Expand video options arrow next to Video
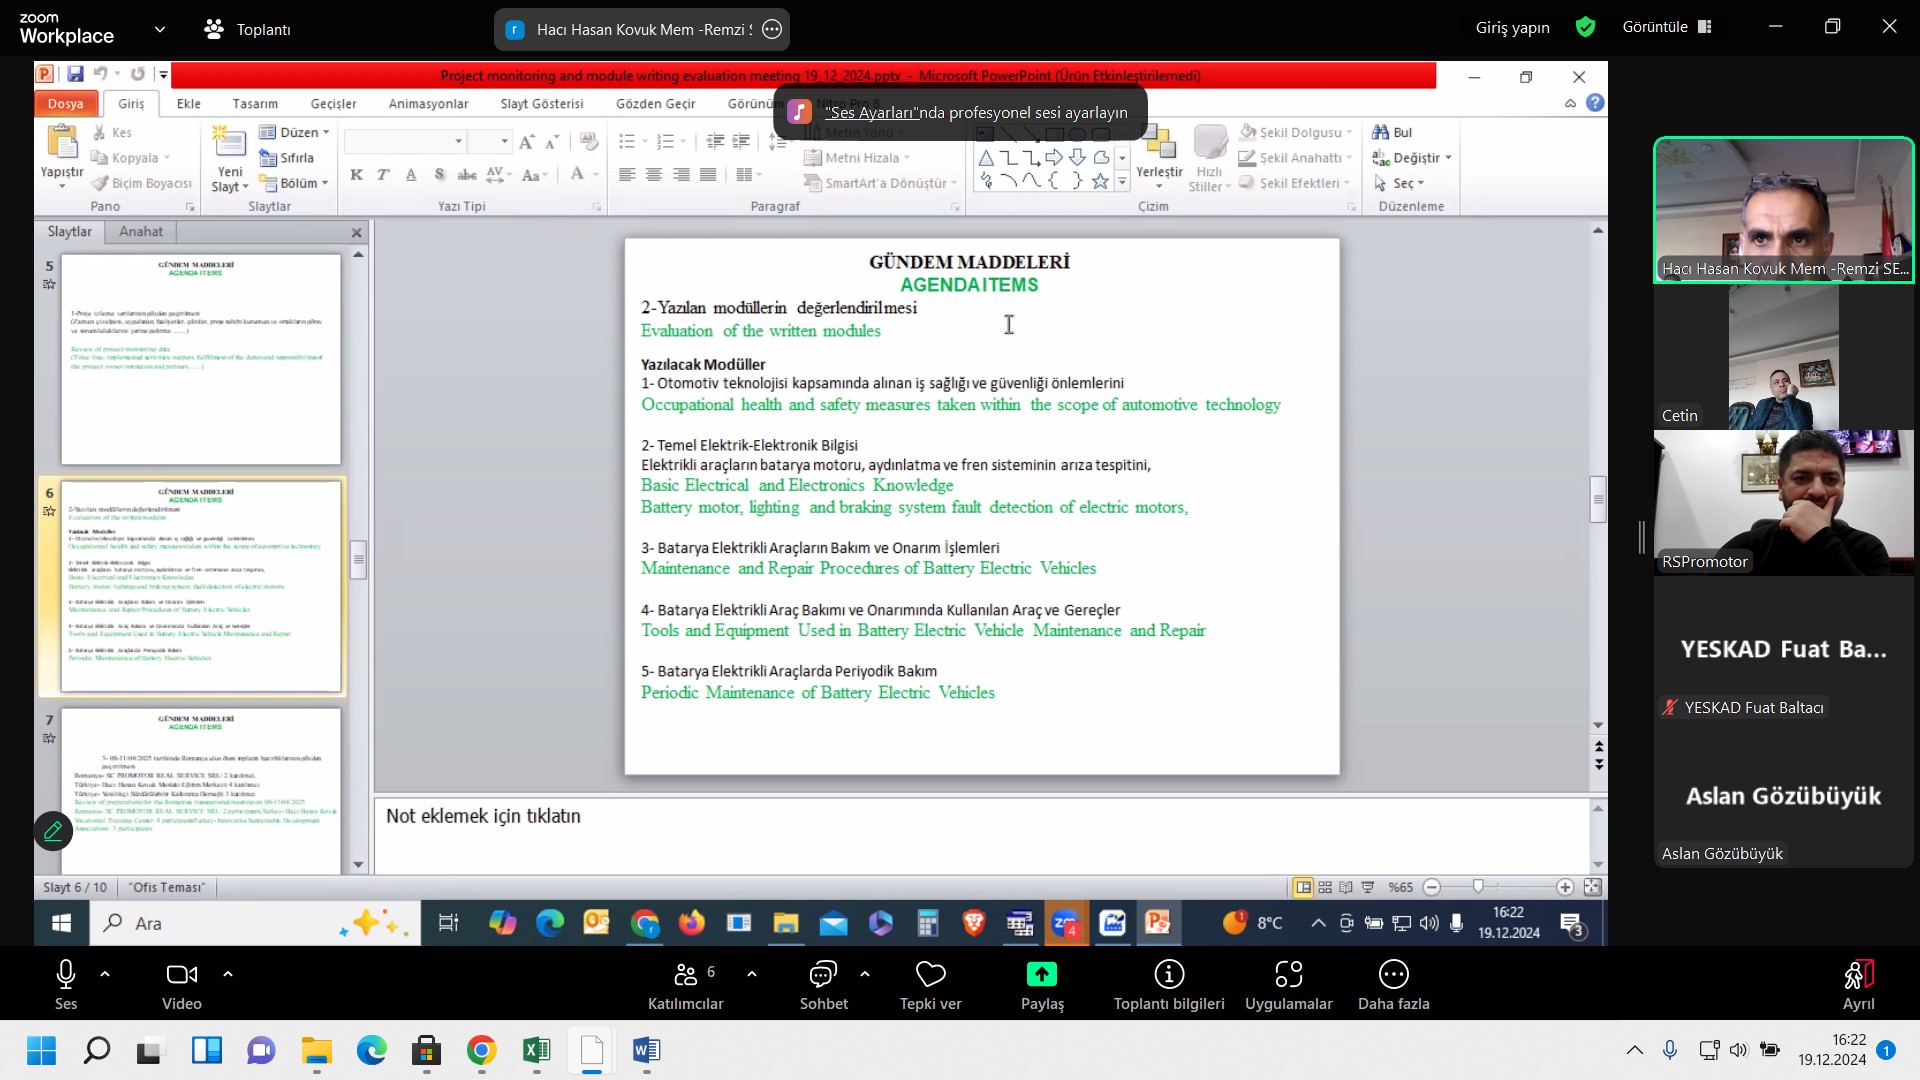 228,974
